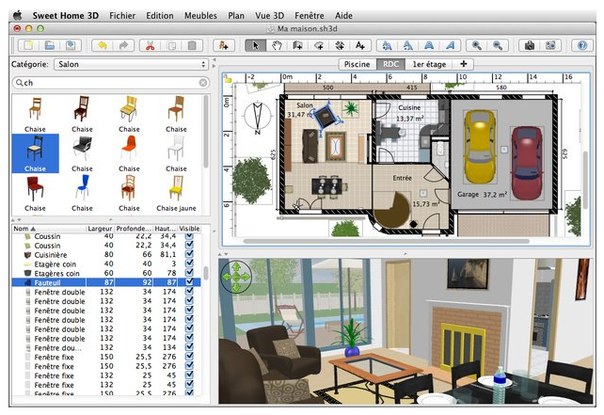The image size is (604, 415).
Task: Zoom in with the plus magnifier
Action: pyautogui.click(x=476, y=45)
